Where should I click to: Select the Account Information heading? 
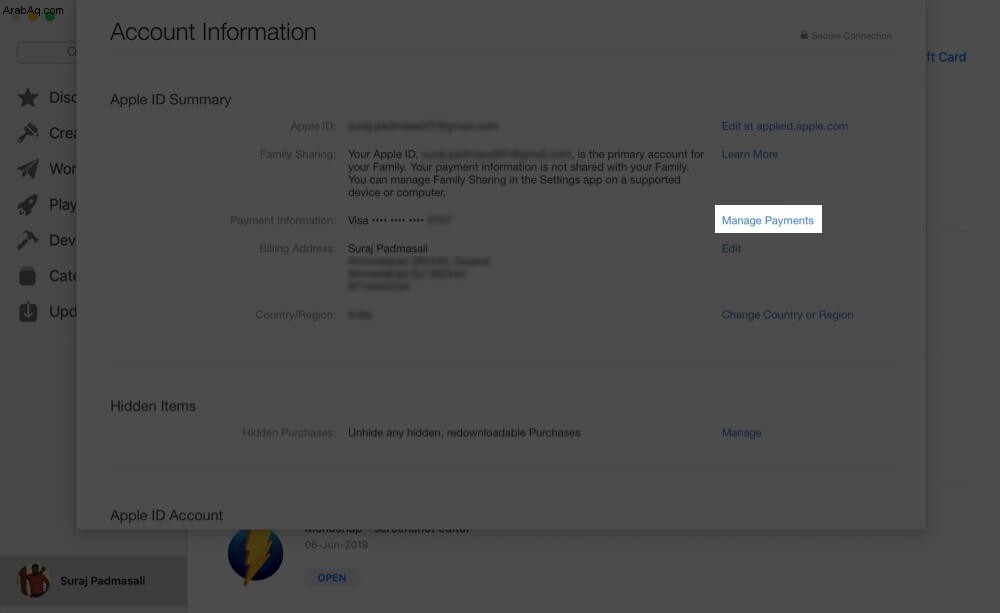pyautogui.click(x=213, y=32)
